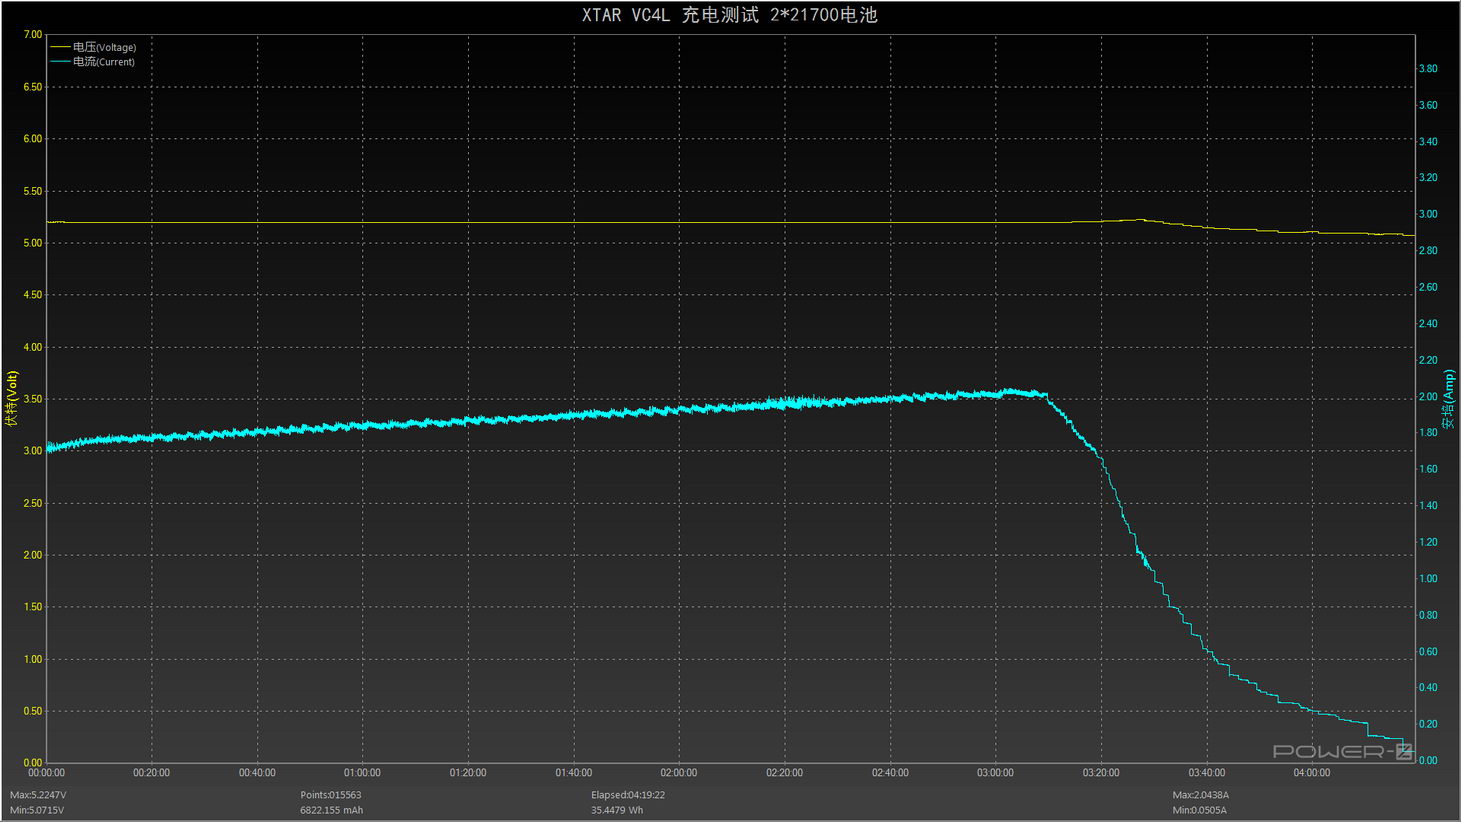Click the 1.80 current axis tick label

click(1428, 433)
